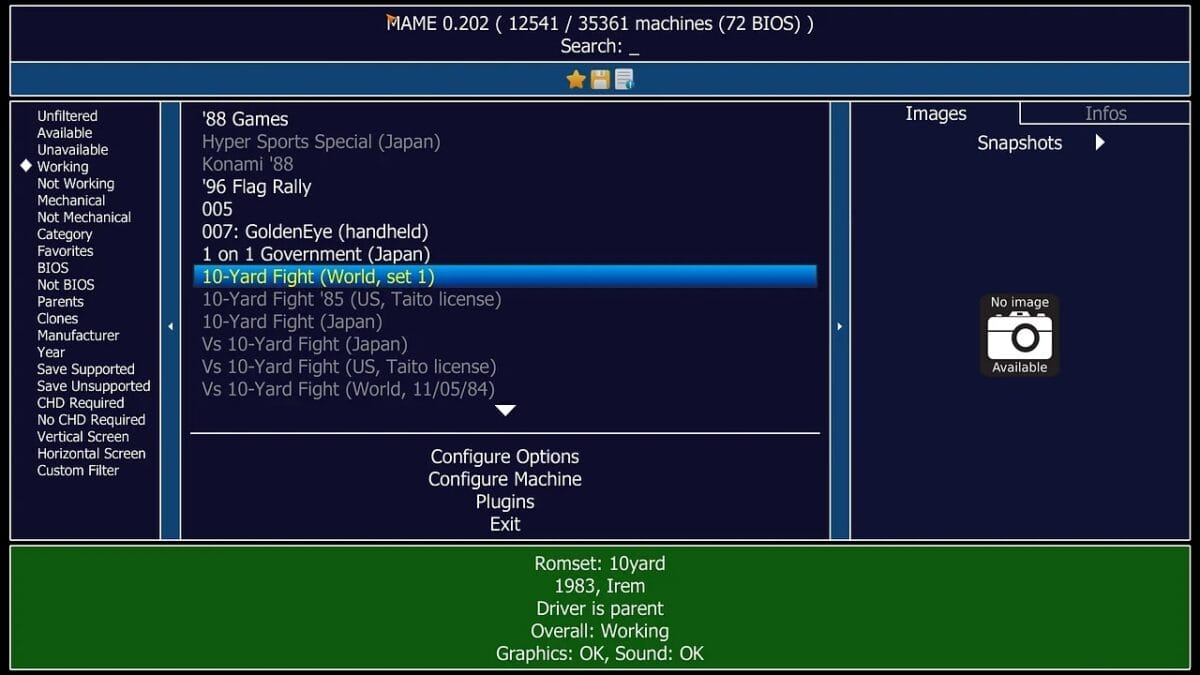Image resolution: width=1200 pixels, height=675 pixels.
Task: Select the Unavailable filter
Action: (x=73, y=150)
